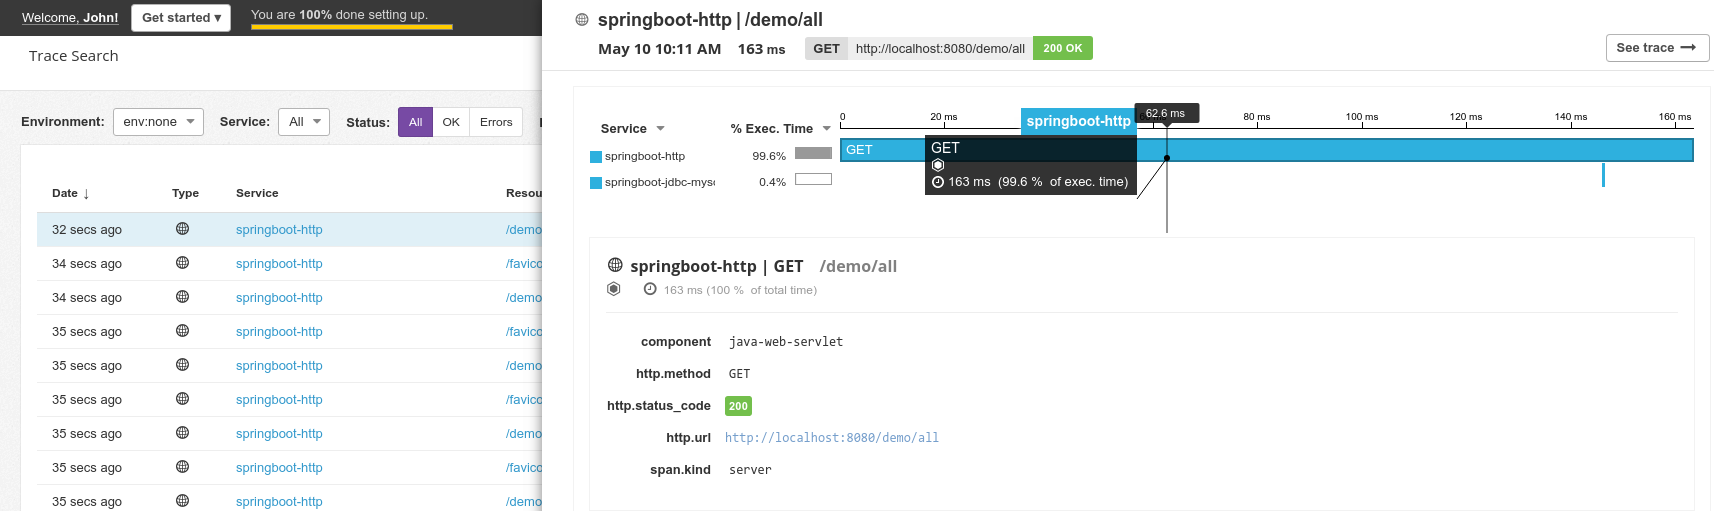Image resolution: width=1714 pixels, height=511 pixels.
Task: Open the http://localhost:8080/demo/all http.url link
Action: pos(831,438)
